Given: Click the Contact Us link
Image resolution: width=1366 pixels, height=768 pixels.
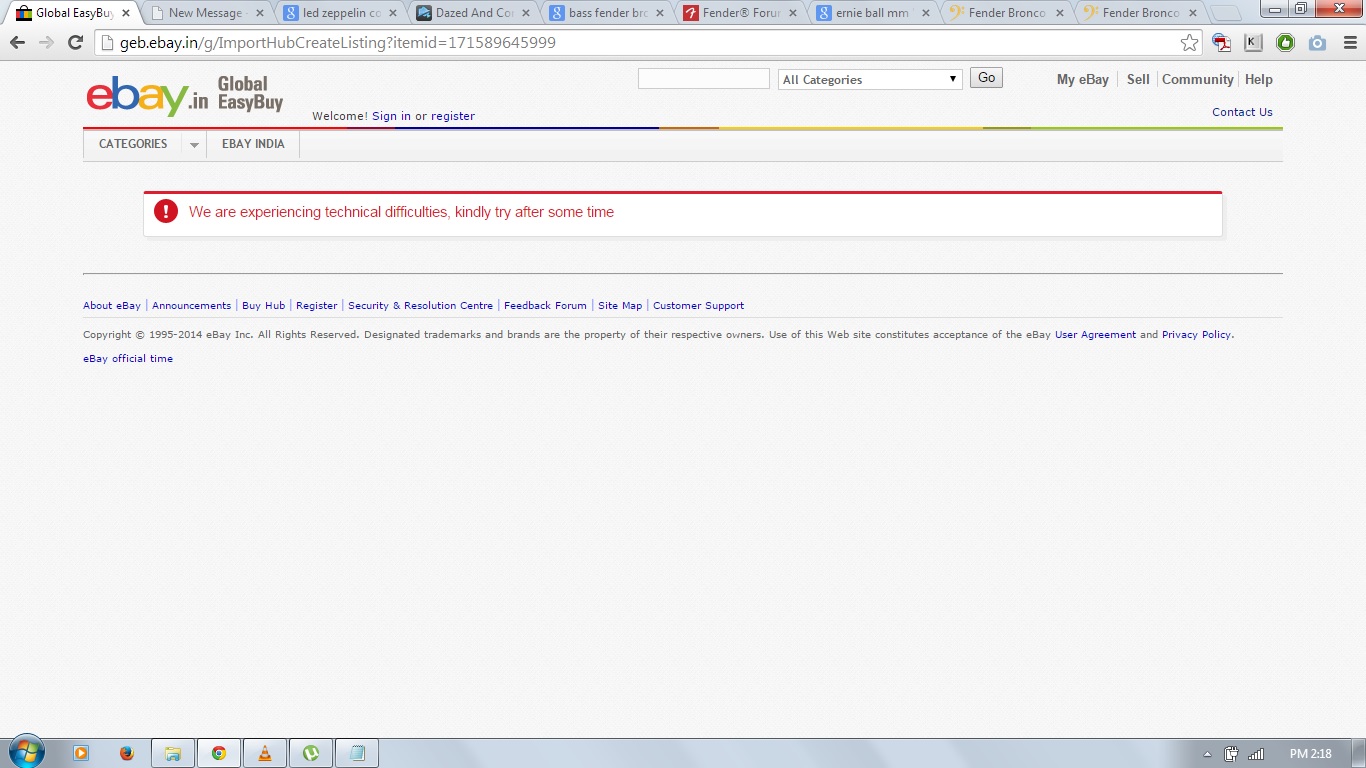Looking at the screenshot, I should (x=1242, y=112).
